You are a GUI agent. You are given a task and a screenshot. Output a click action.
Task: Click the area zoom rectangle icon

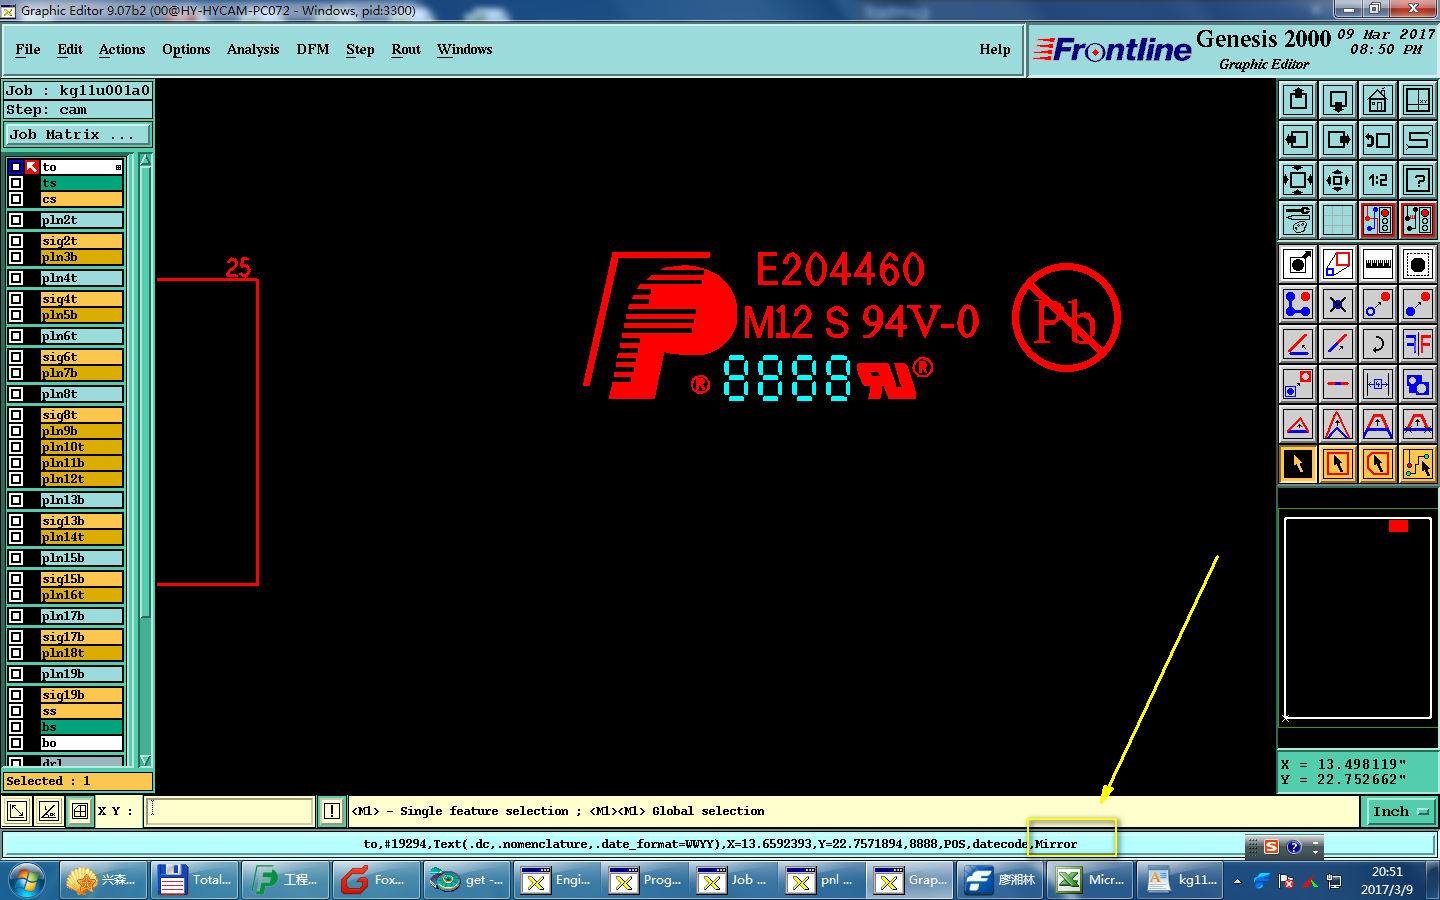(x=1338, y=264)
